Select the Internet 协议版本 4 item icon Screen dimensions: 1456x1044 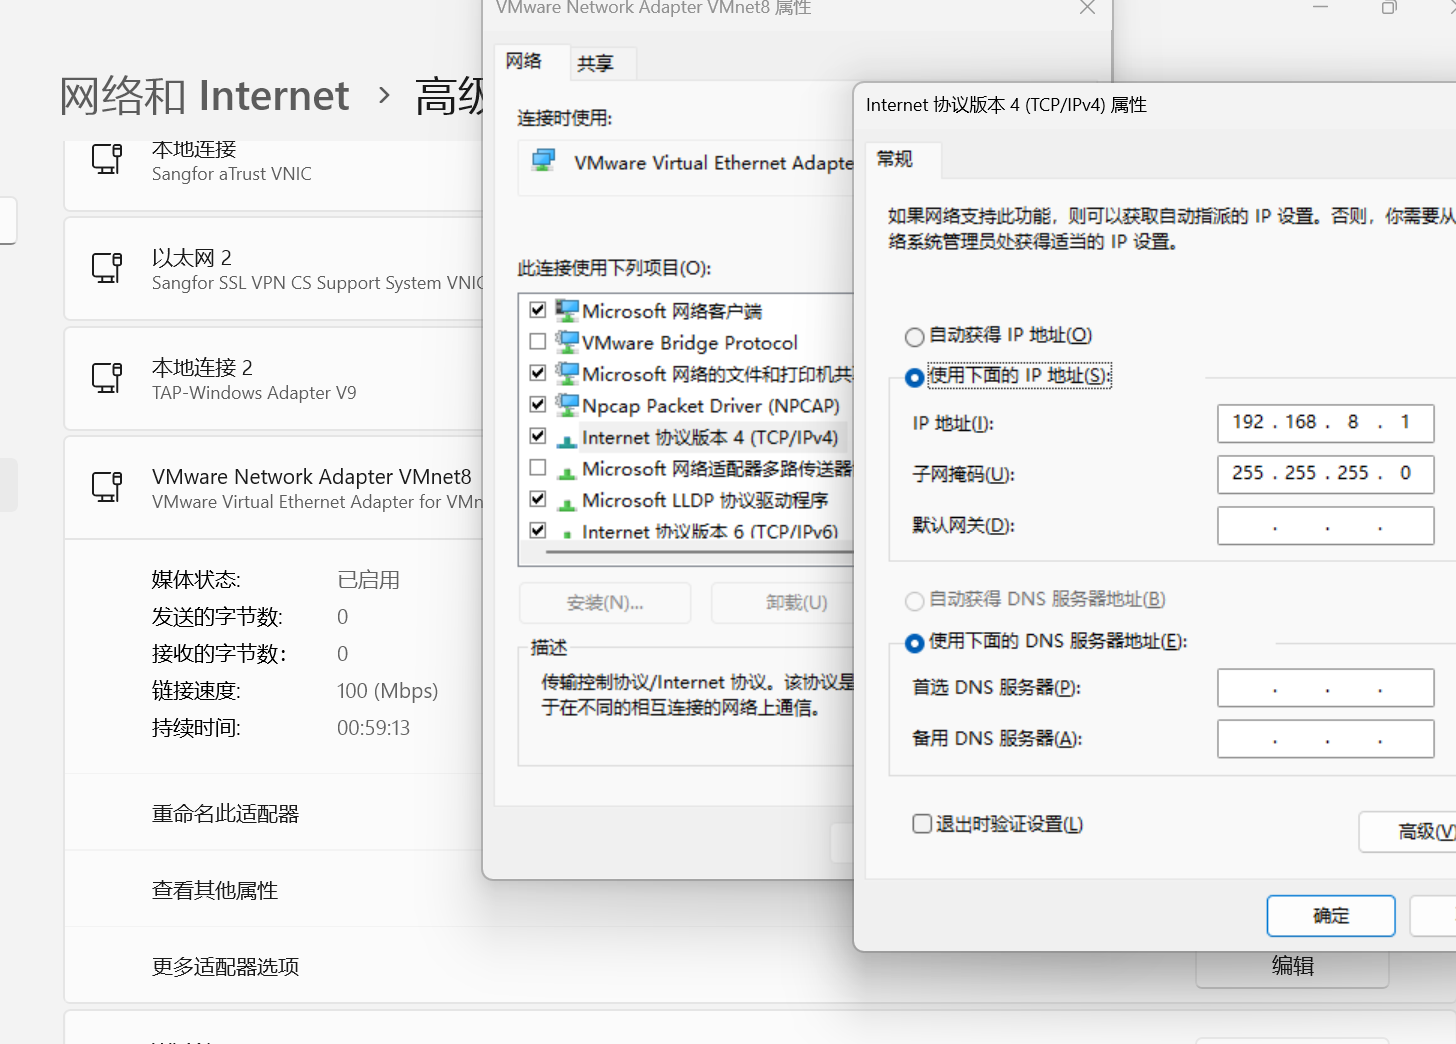(567, 439)
